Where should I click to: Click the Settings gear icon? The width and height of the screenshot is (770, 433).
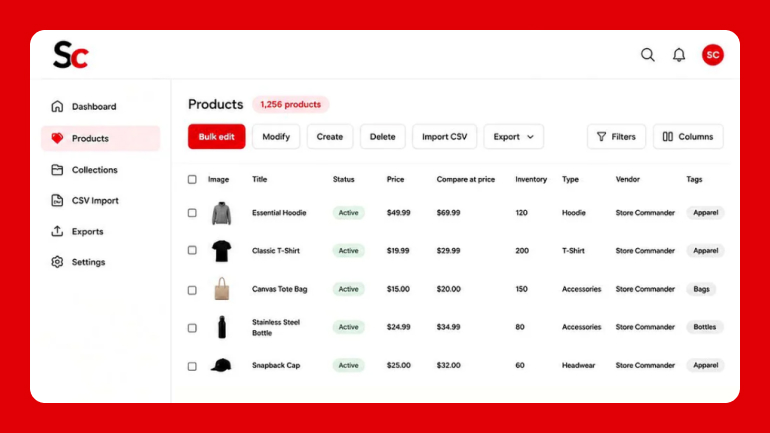(x=57, y=262)
